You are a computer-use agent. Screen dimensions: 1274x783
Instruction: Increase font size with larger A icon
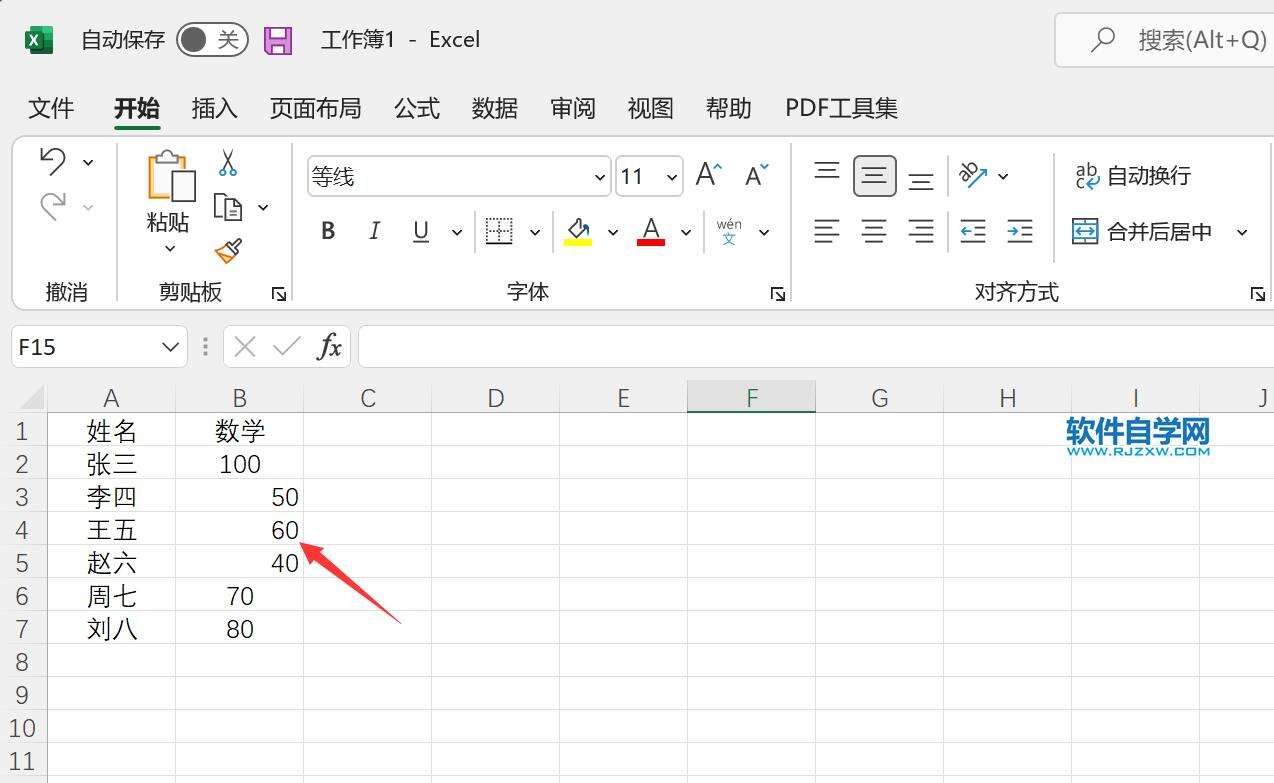pos(708,176)
